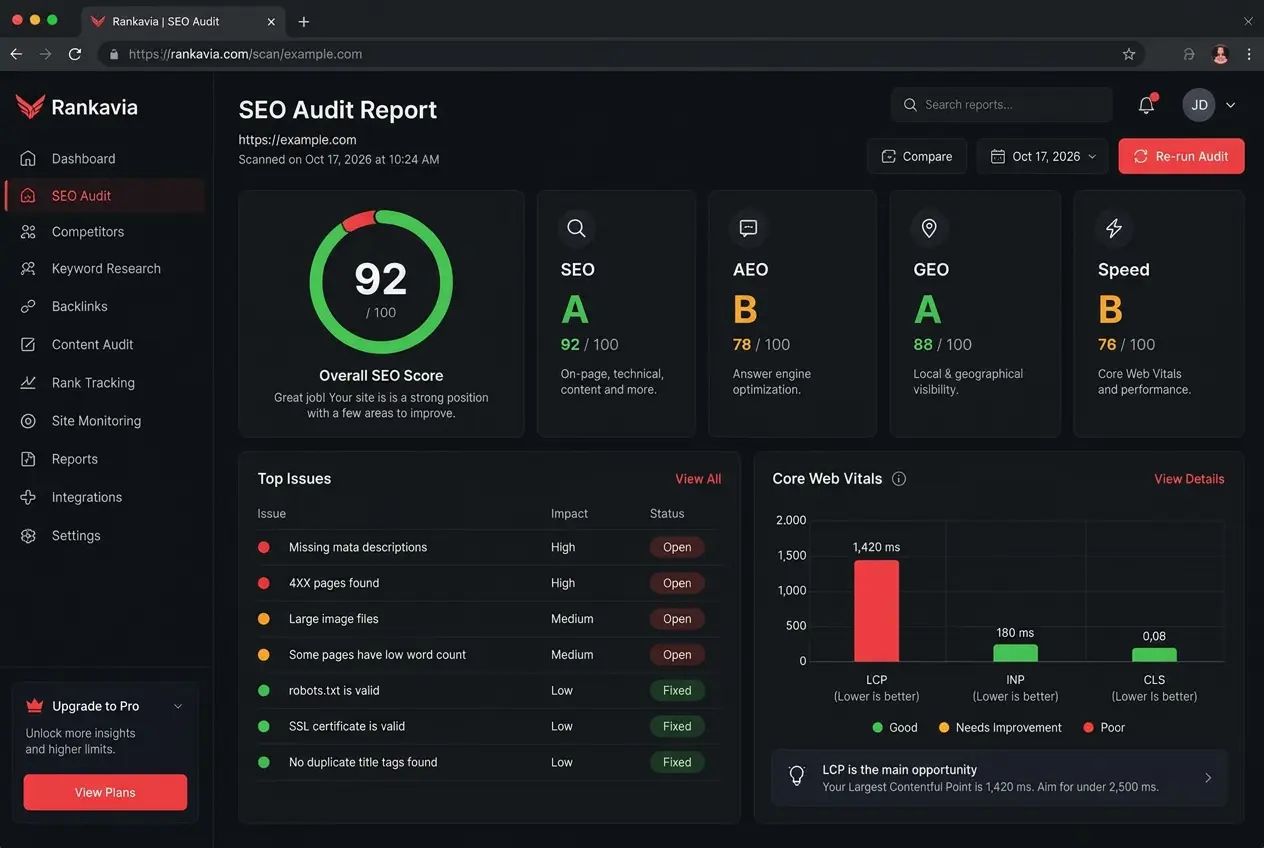The image size is (1264, 848).
Task: Click the 92 overall score ring
Action: [x=381, y=282]
